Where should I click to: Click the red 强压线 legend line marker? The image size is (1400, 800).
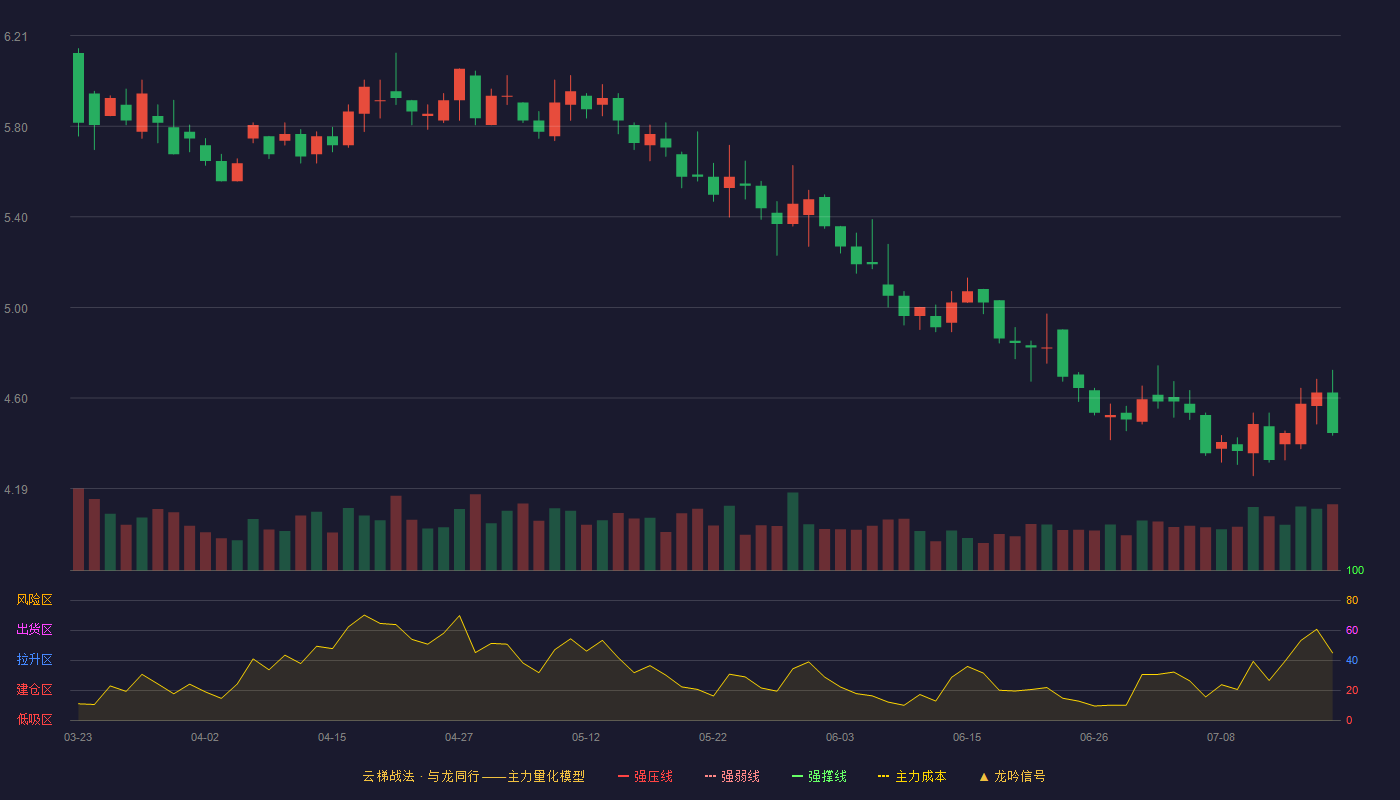tap(624, 776)
